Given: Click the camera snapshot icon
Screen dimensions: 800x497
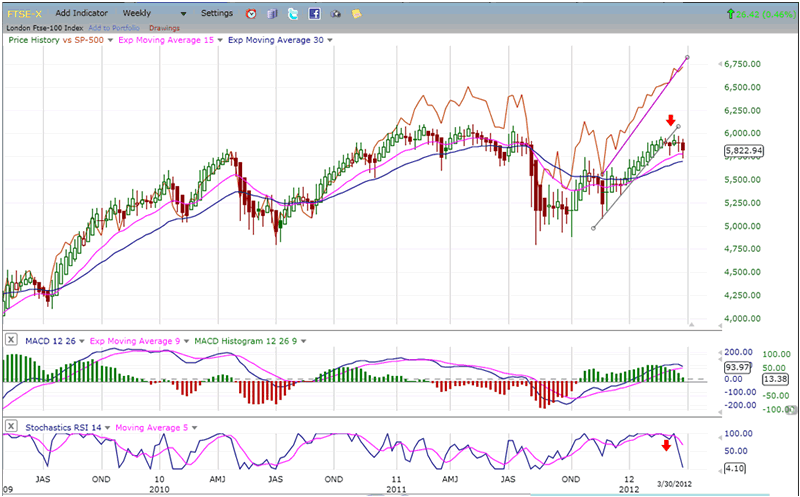Looking at the screenshot, I should [335, 14].
